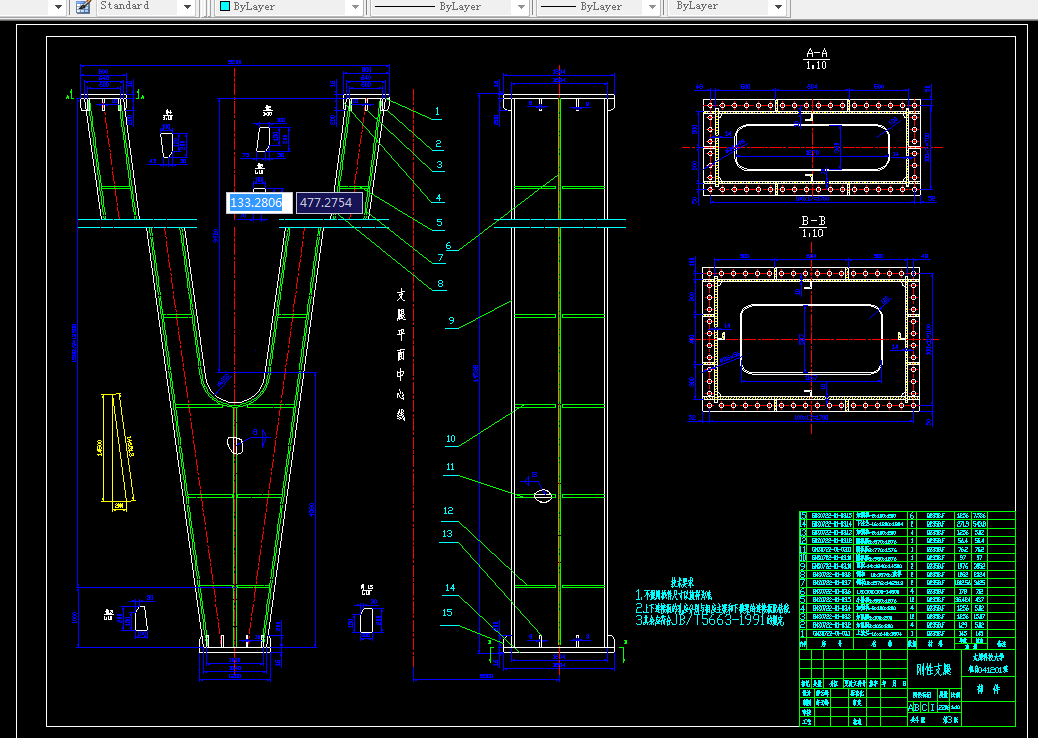
Task: Click the cyan ByLayer color swatch
Action: (225, 7)
